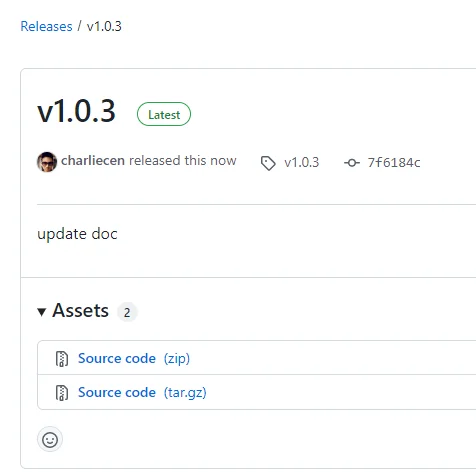Click the 'update doc' release description text
Viewport: 476px width, 472px height.
click(x=77, y=234)
